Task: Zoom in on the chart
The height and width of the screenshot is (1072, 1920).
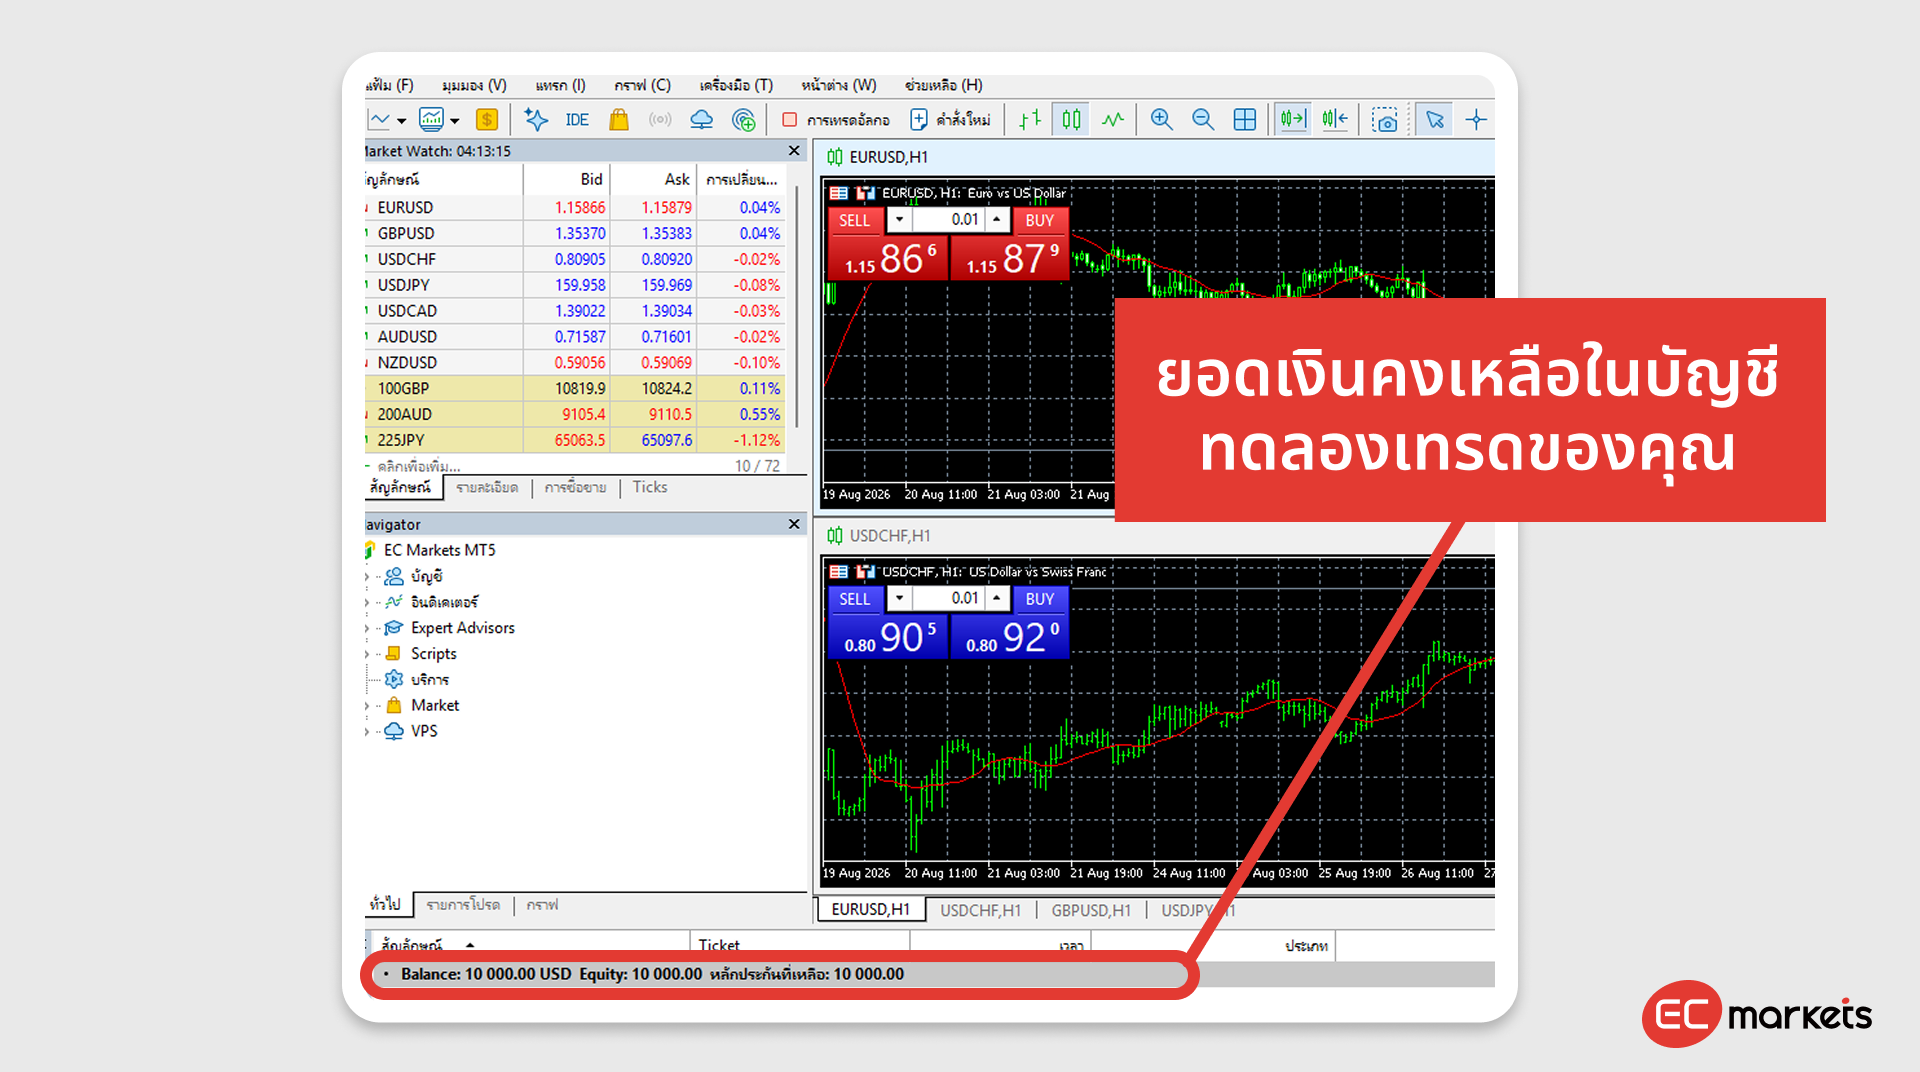Action: click(x=1161, y=120)
